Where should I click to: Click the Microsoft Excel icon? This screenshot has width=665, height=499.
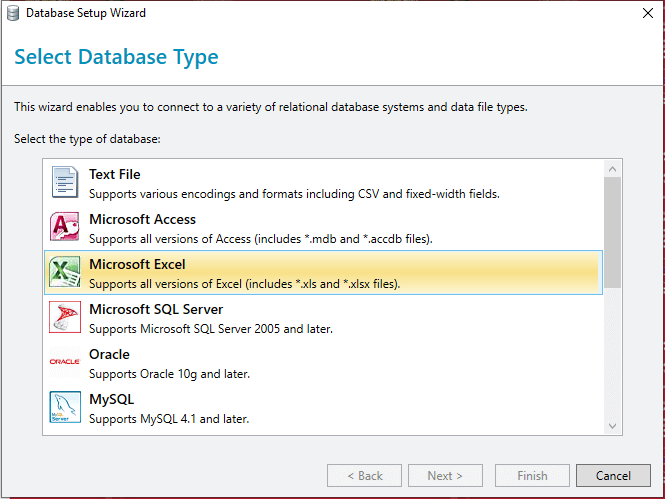coord(64,272)
